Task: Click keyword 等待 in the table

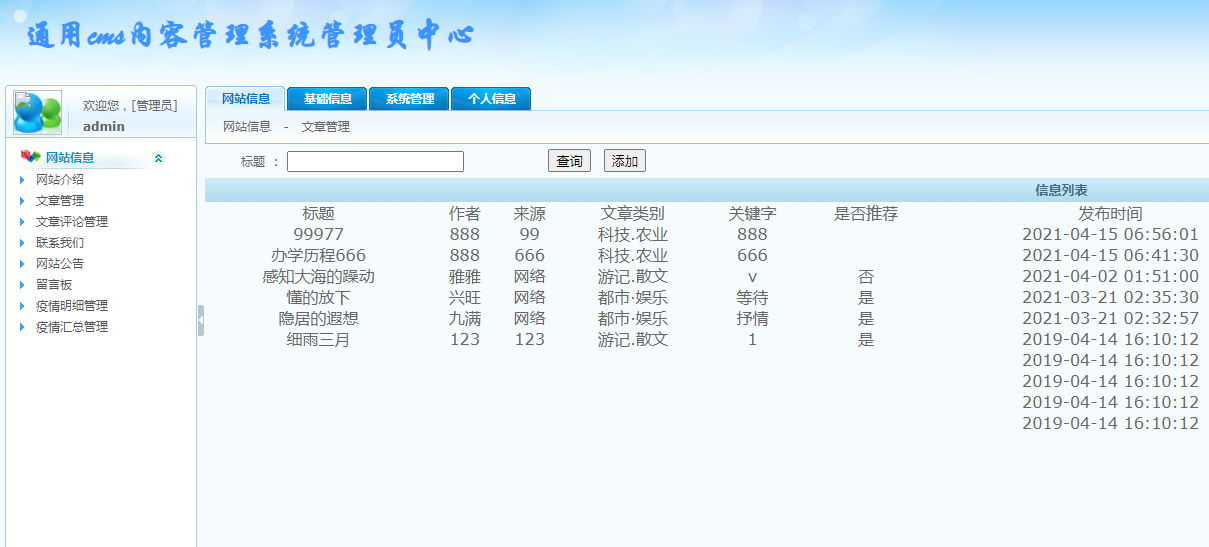Action: pyautogui.click(x=752, y=298)
